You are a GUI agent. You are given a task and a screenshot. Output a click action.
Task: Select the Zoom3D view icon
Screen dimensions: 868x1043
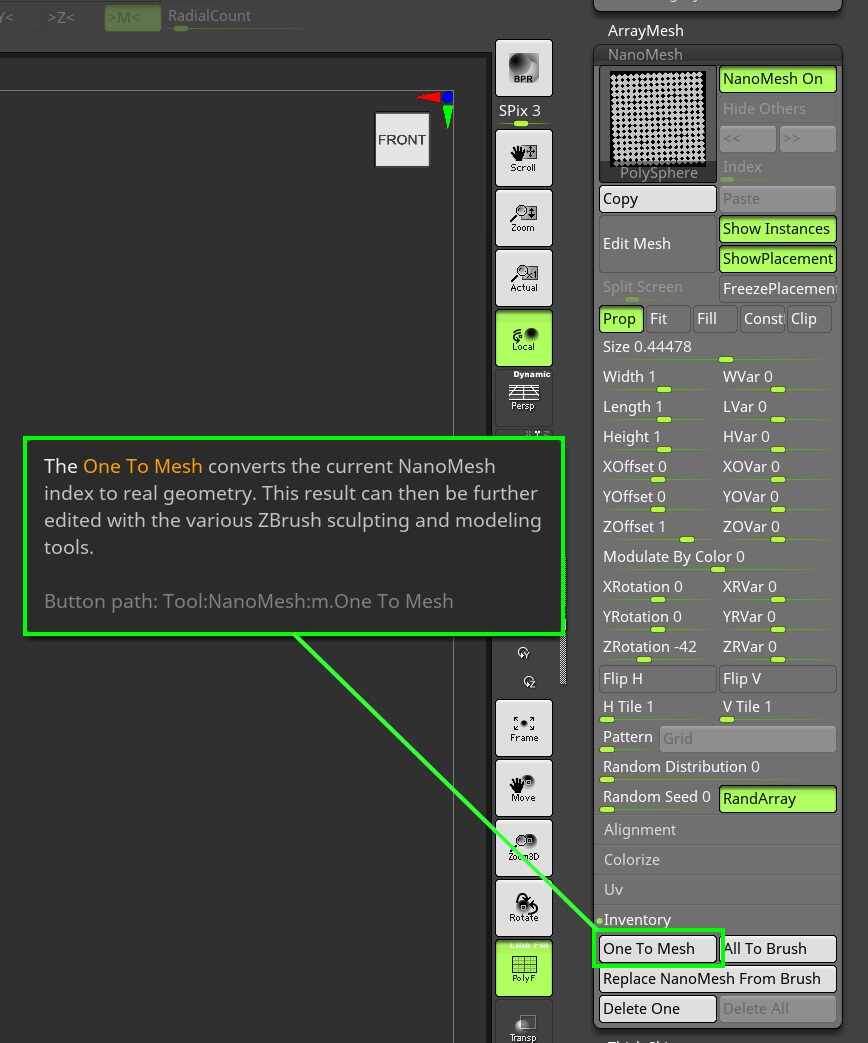point(523,847)
